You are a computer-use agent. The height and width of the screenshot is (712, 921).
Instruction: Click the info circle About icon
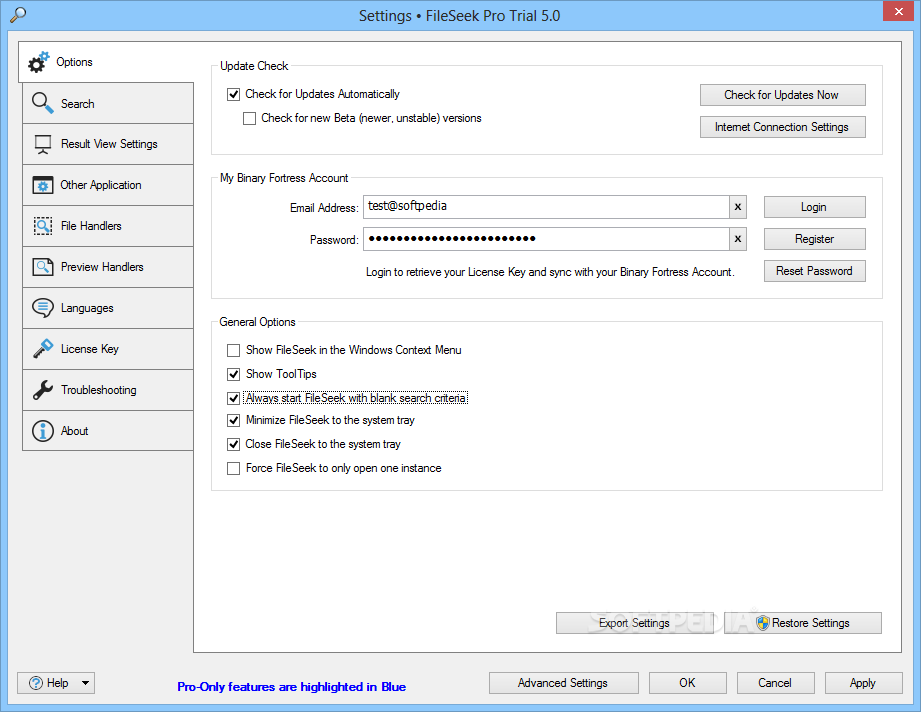(x=42, y=431)
